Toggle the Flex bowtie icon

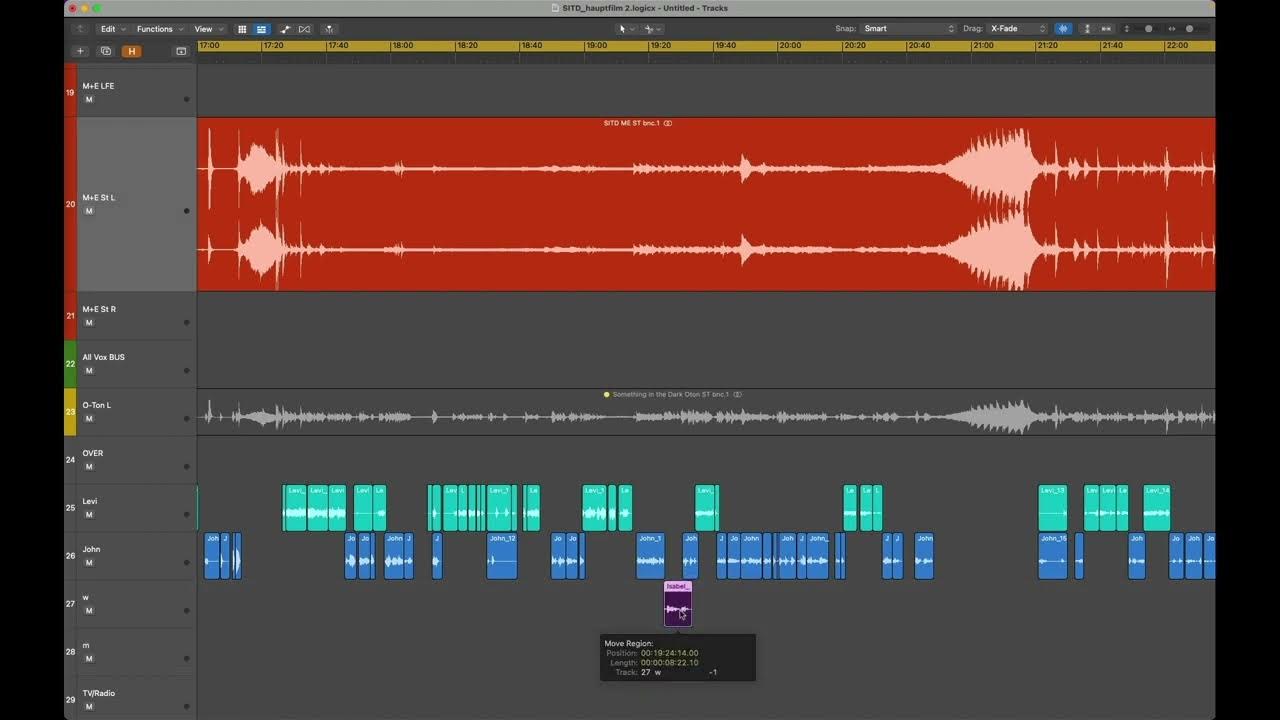tap(305, 29)
